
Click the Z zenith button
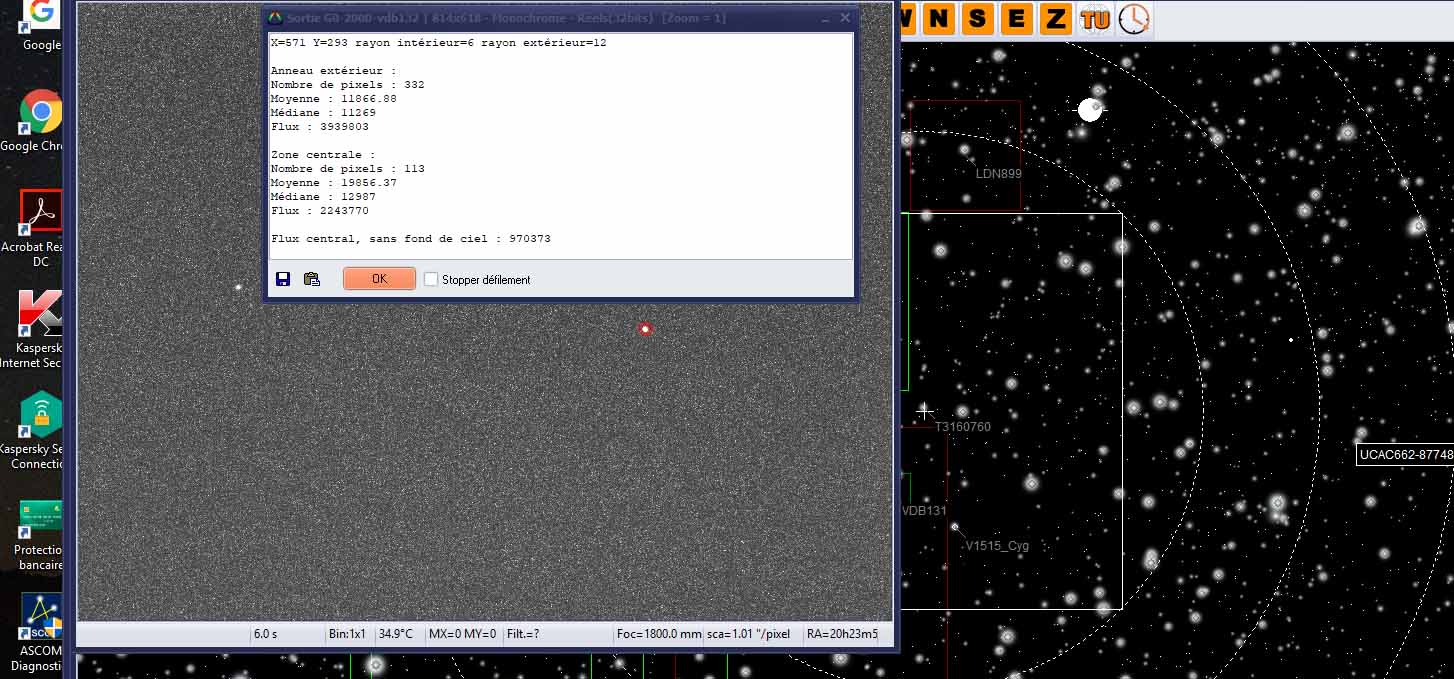(1055, 18)
